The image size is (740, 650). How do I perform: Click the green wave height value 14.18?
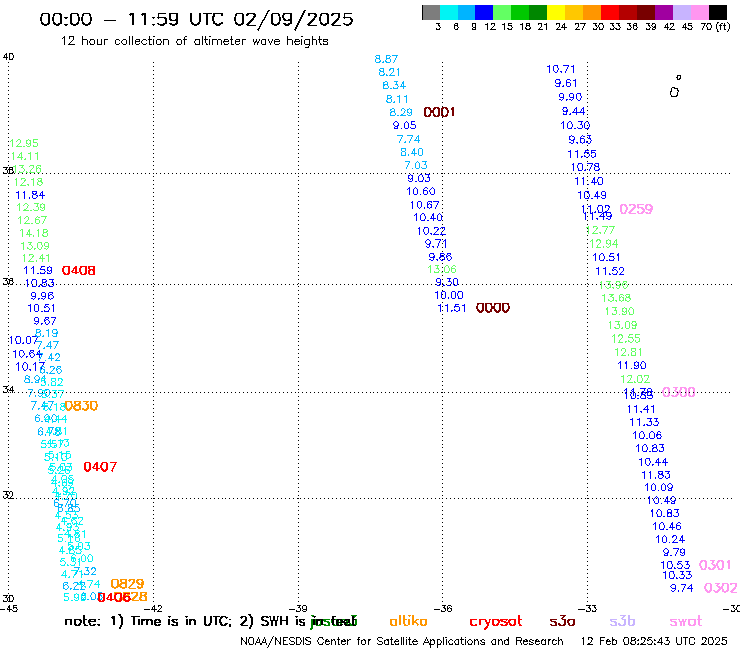tap(34, 233)
